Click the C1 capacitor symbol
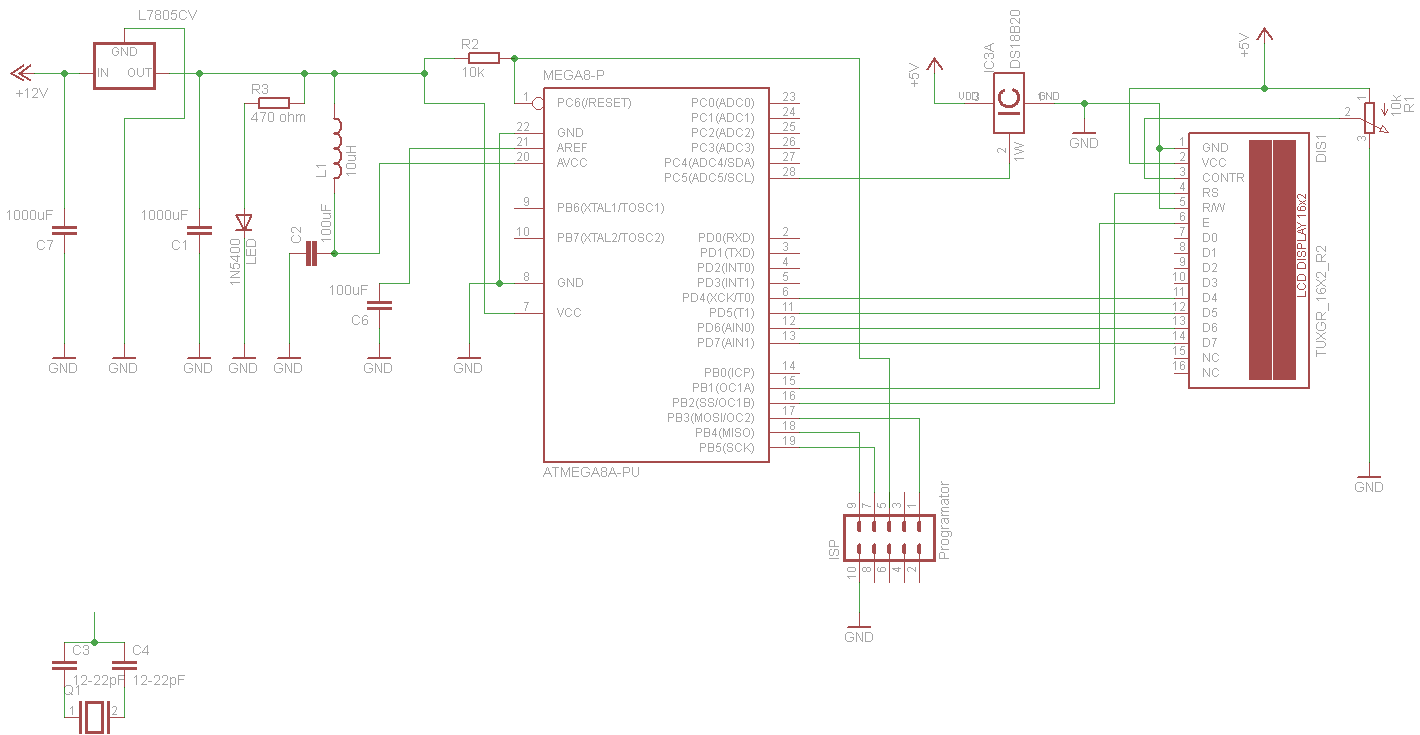The width and height of the screenshot is (1420, 735). click(x=199, y=231)
